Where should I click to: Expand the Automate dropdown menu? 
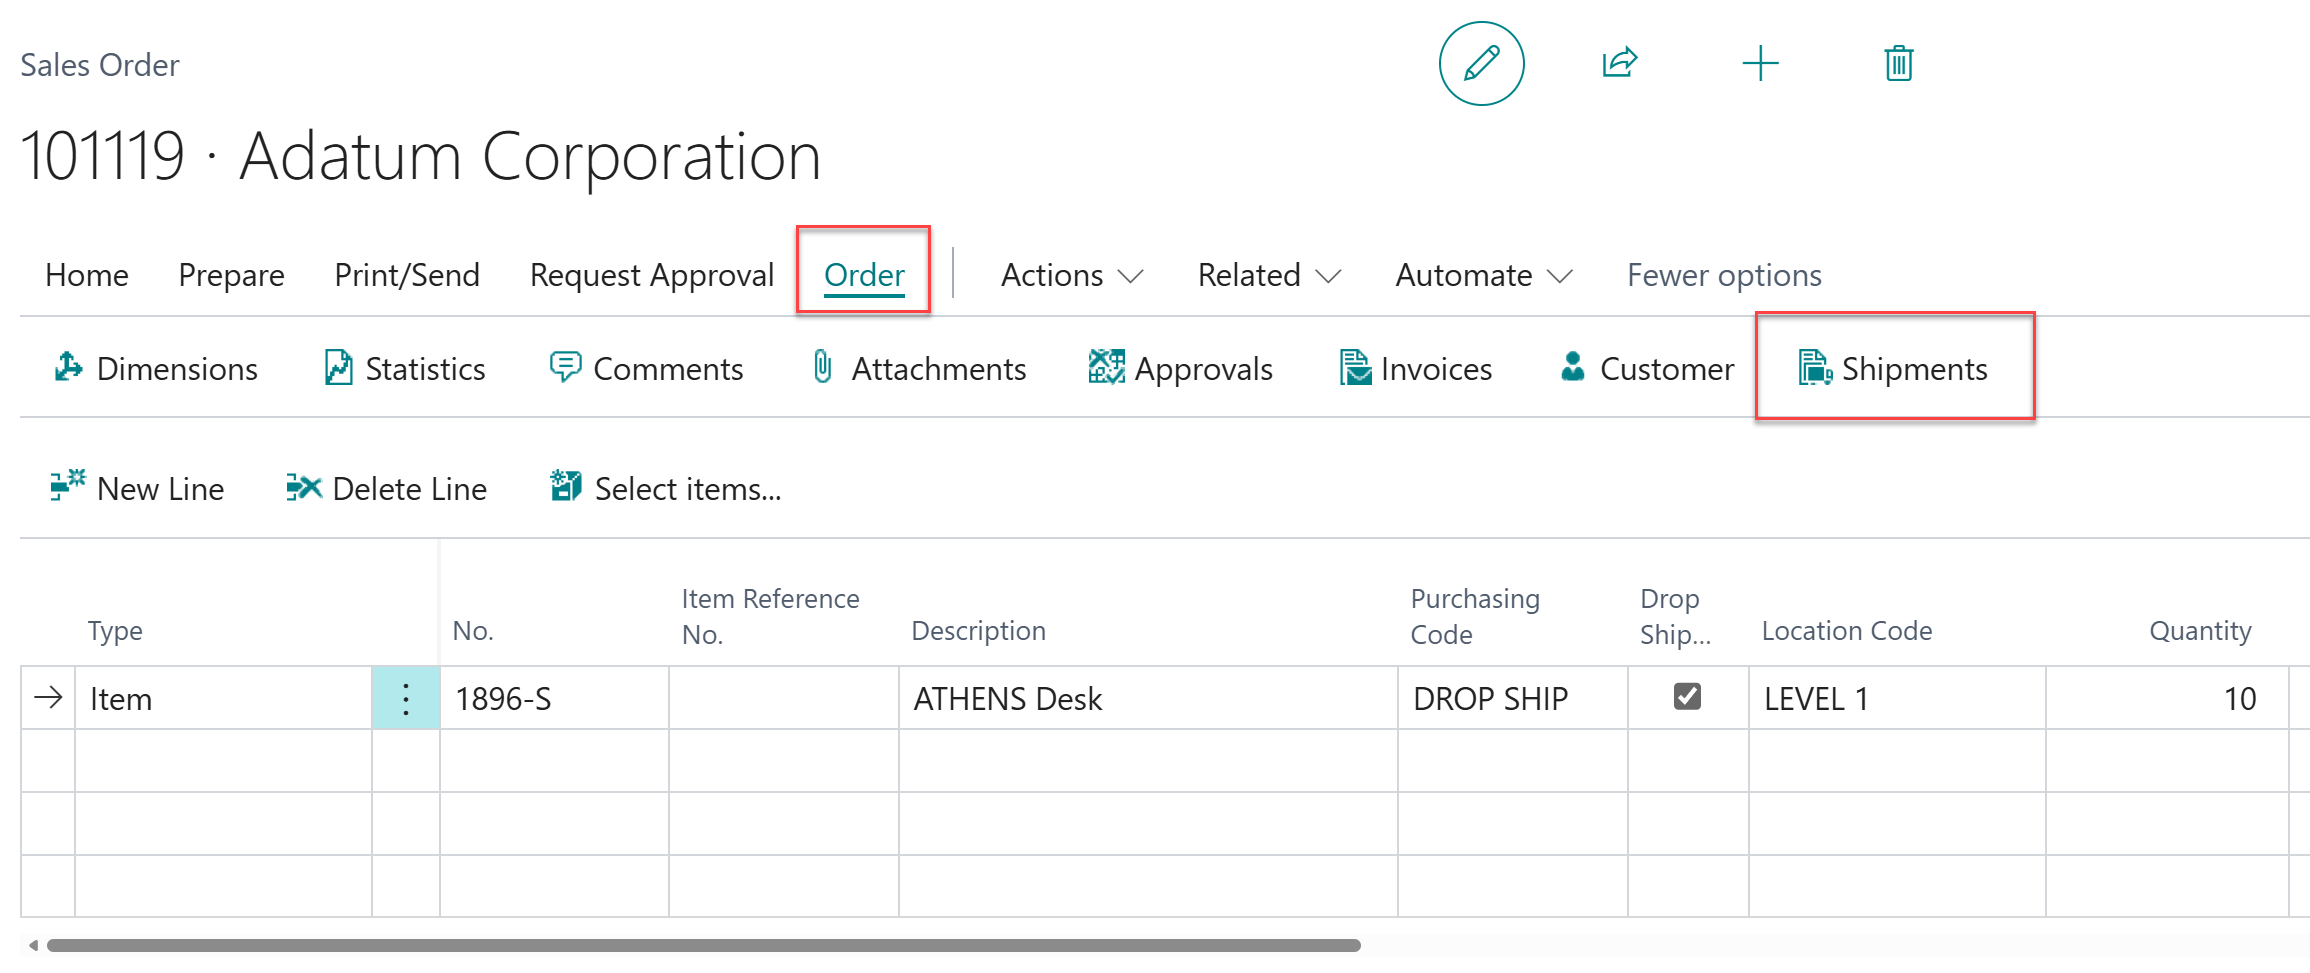1483,275
